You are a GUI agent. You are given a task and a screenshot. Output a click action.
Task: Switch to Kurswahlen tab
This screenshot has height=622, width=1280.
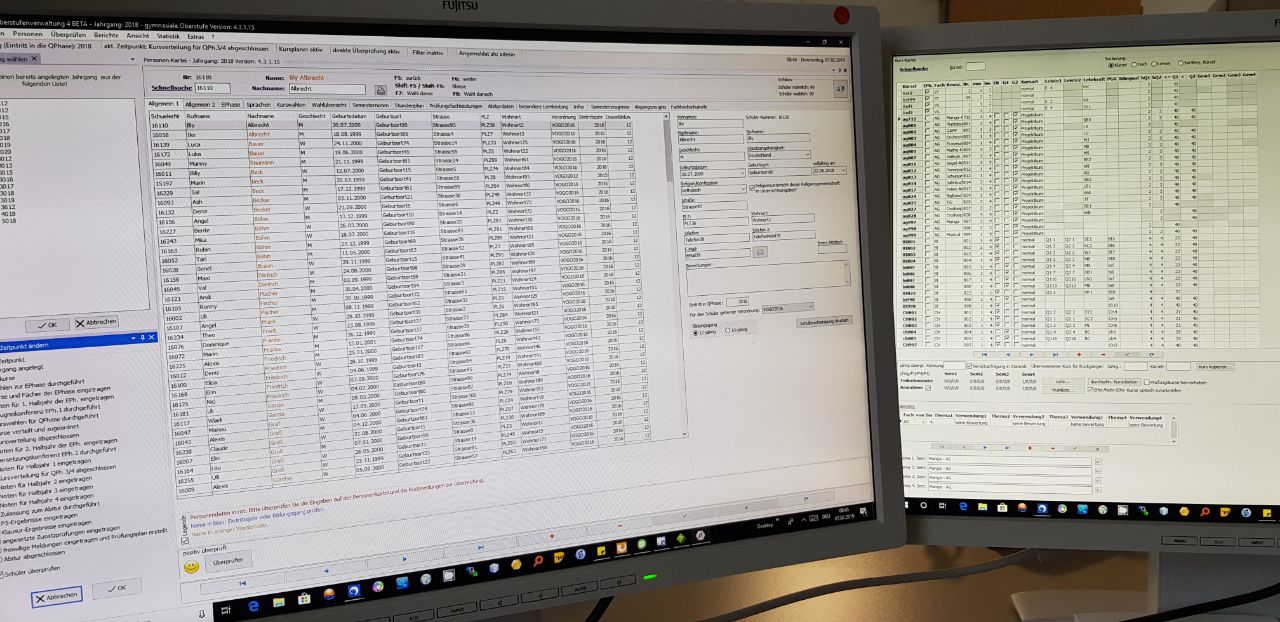291,104
